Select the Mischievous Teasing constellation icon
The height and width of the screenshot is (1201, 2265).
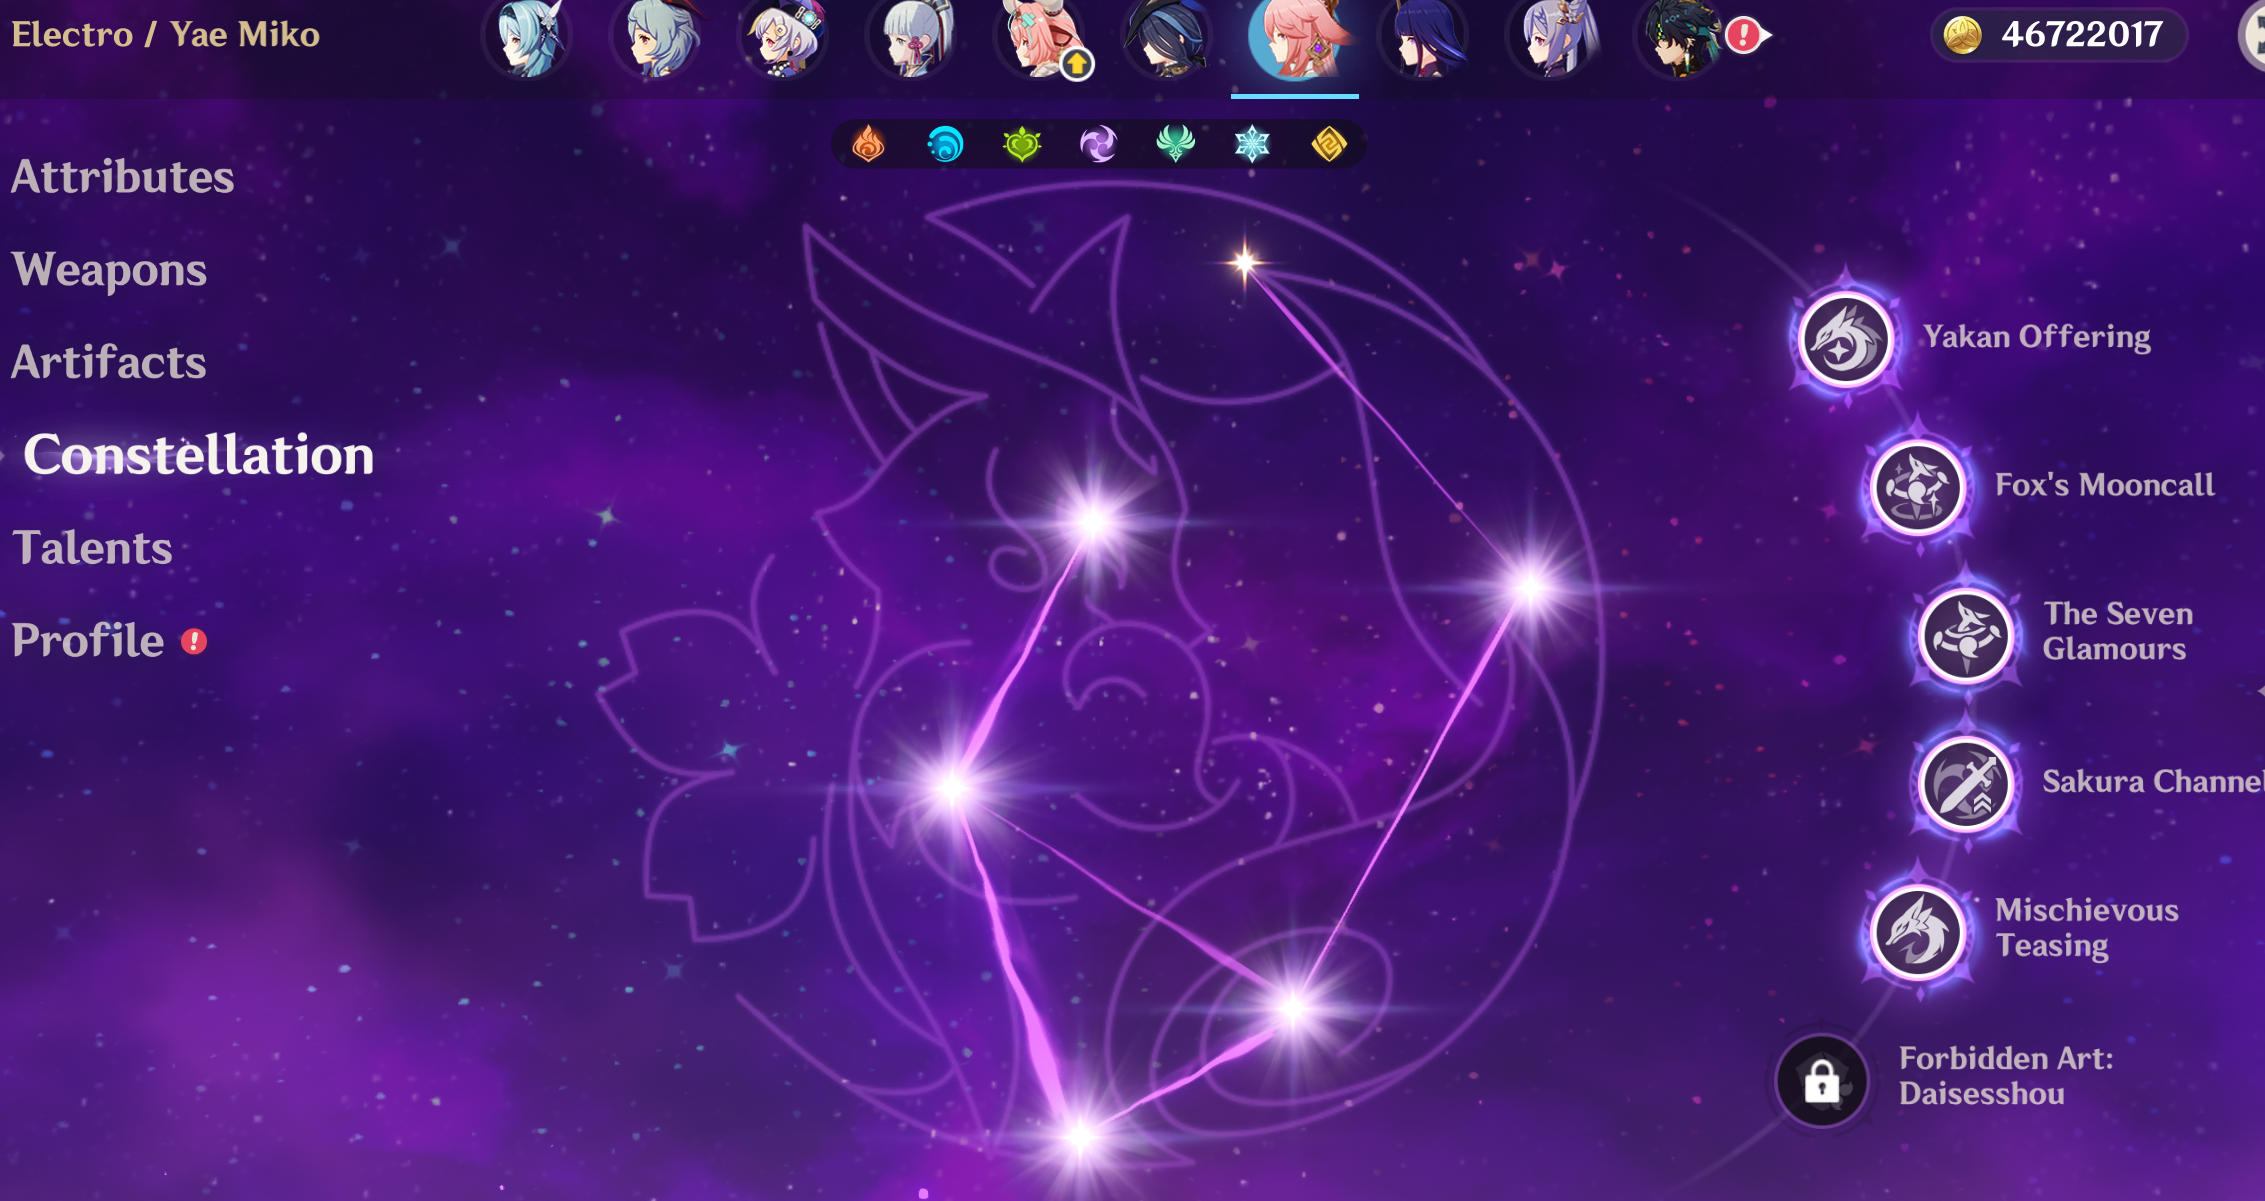pyautogui.click(x=1917, y=931)
